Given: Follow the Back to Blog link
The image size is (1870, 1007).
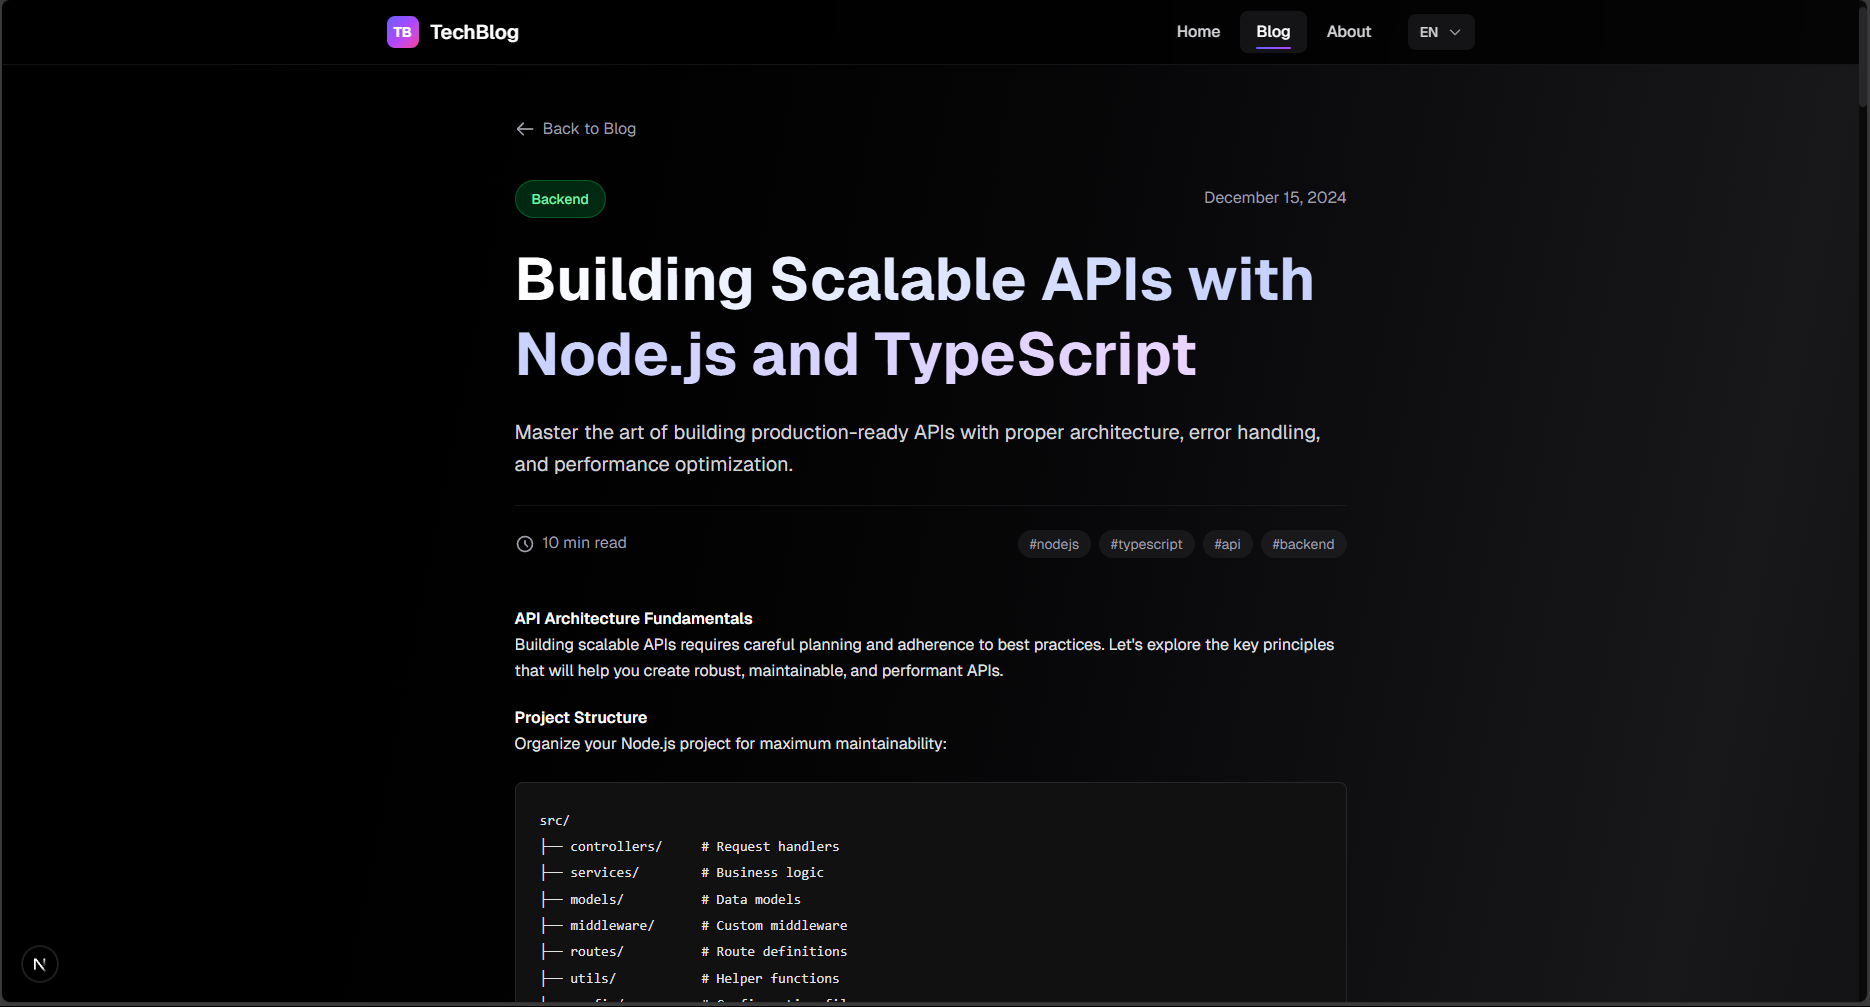Looking at the screenshot, I should (x=589, y=129).
